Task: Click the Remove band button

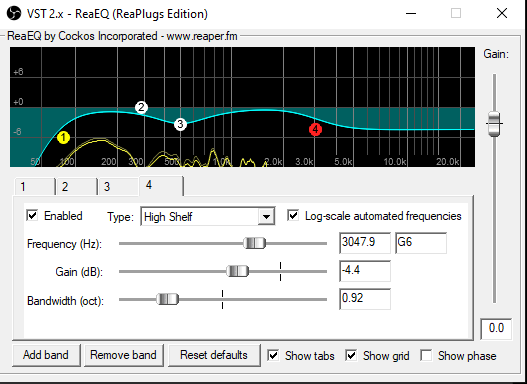Action: (123, 355)
